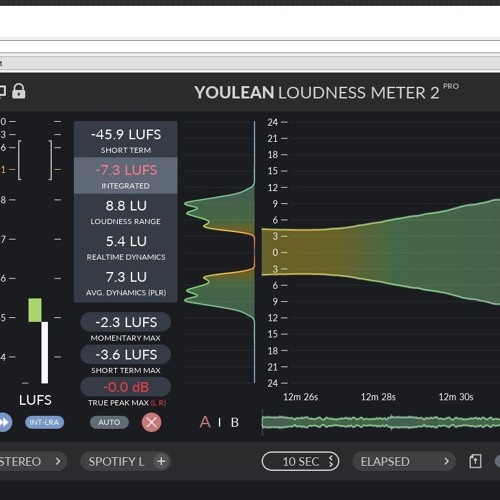500x500 pixels.
Task: Click the white LUFS meter bar
Action: coord(45,353)
